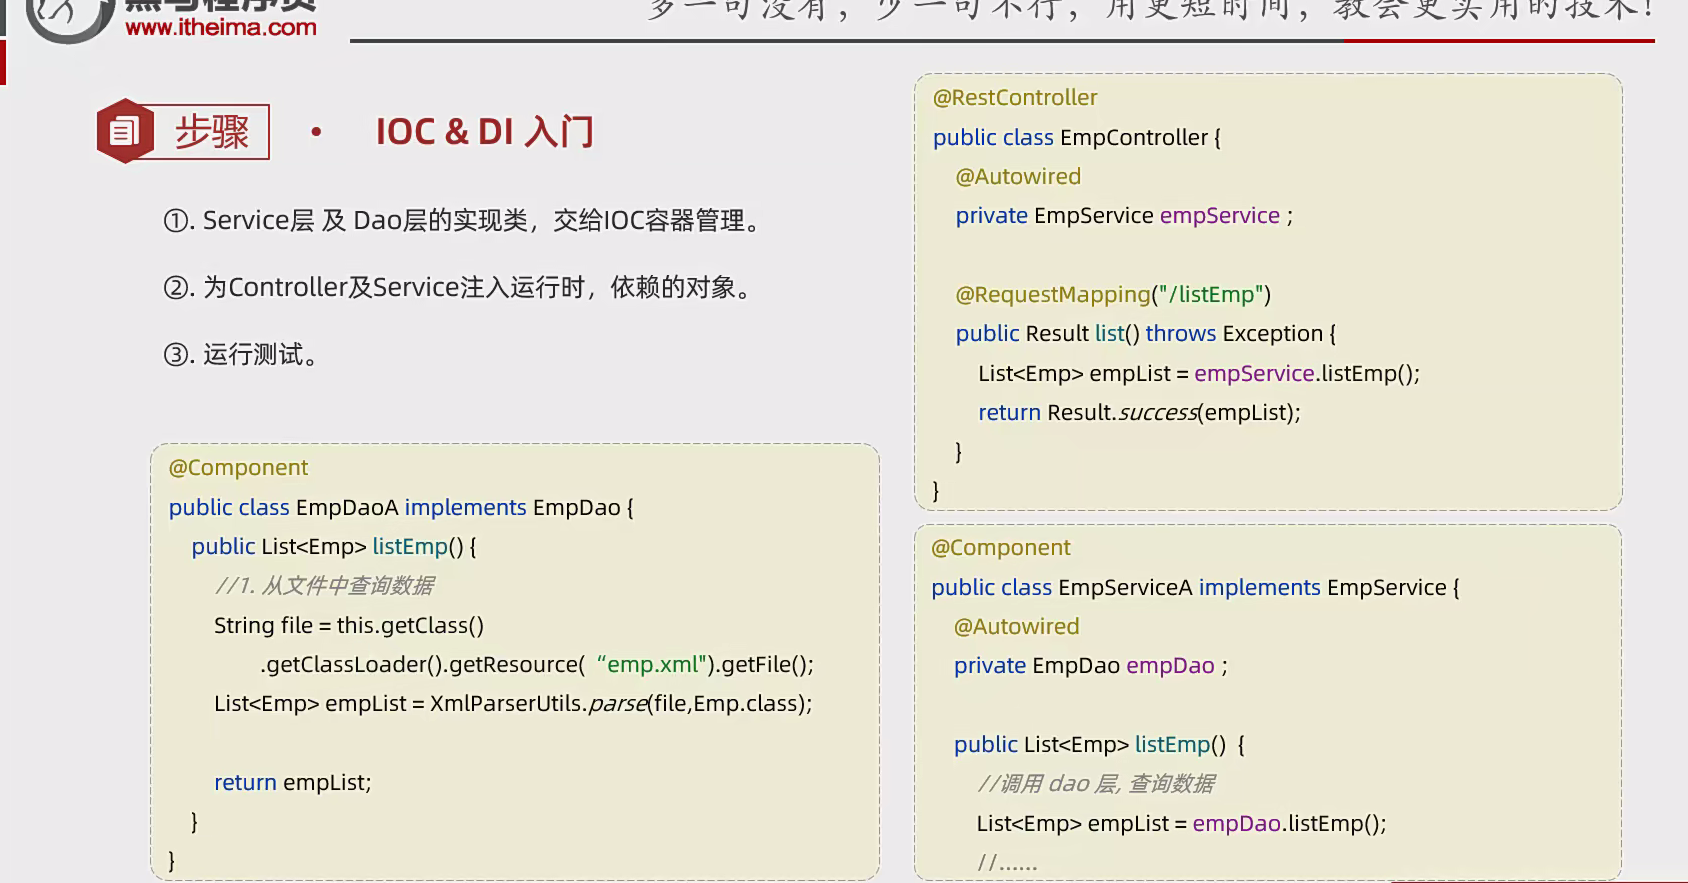Screen dimensions: 1688x883
Task: Click the line 'String file = this.getClass()'
Action: (349, 626)
